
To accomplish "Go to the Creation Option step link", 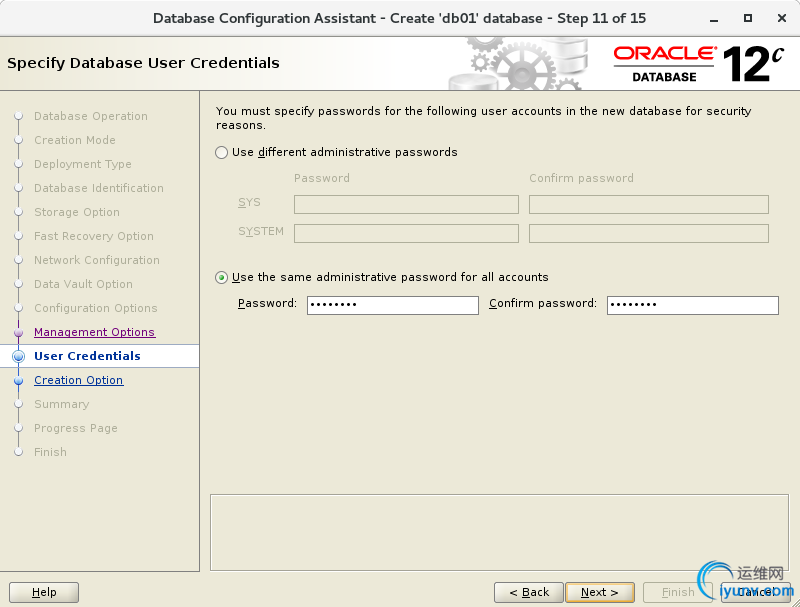I will point(79,380).
